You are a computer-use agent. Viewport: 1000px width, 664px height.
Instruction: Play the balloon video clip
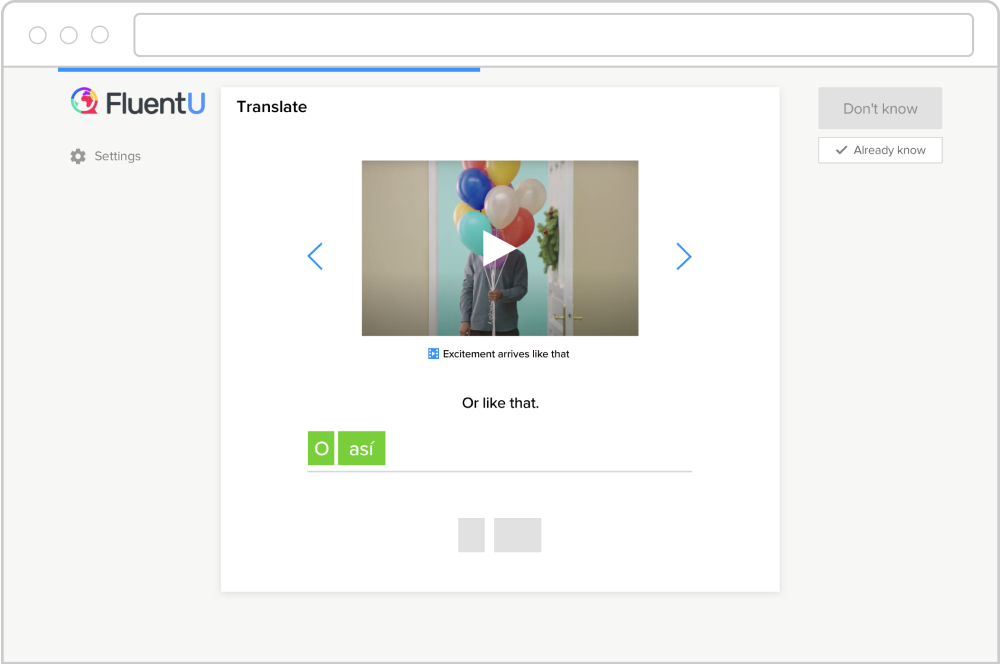point(499,249)
